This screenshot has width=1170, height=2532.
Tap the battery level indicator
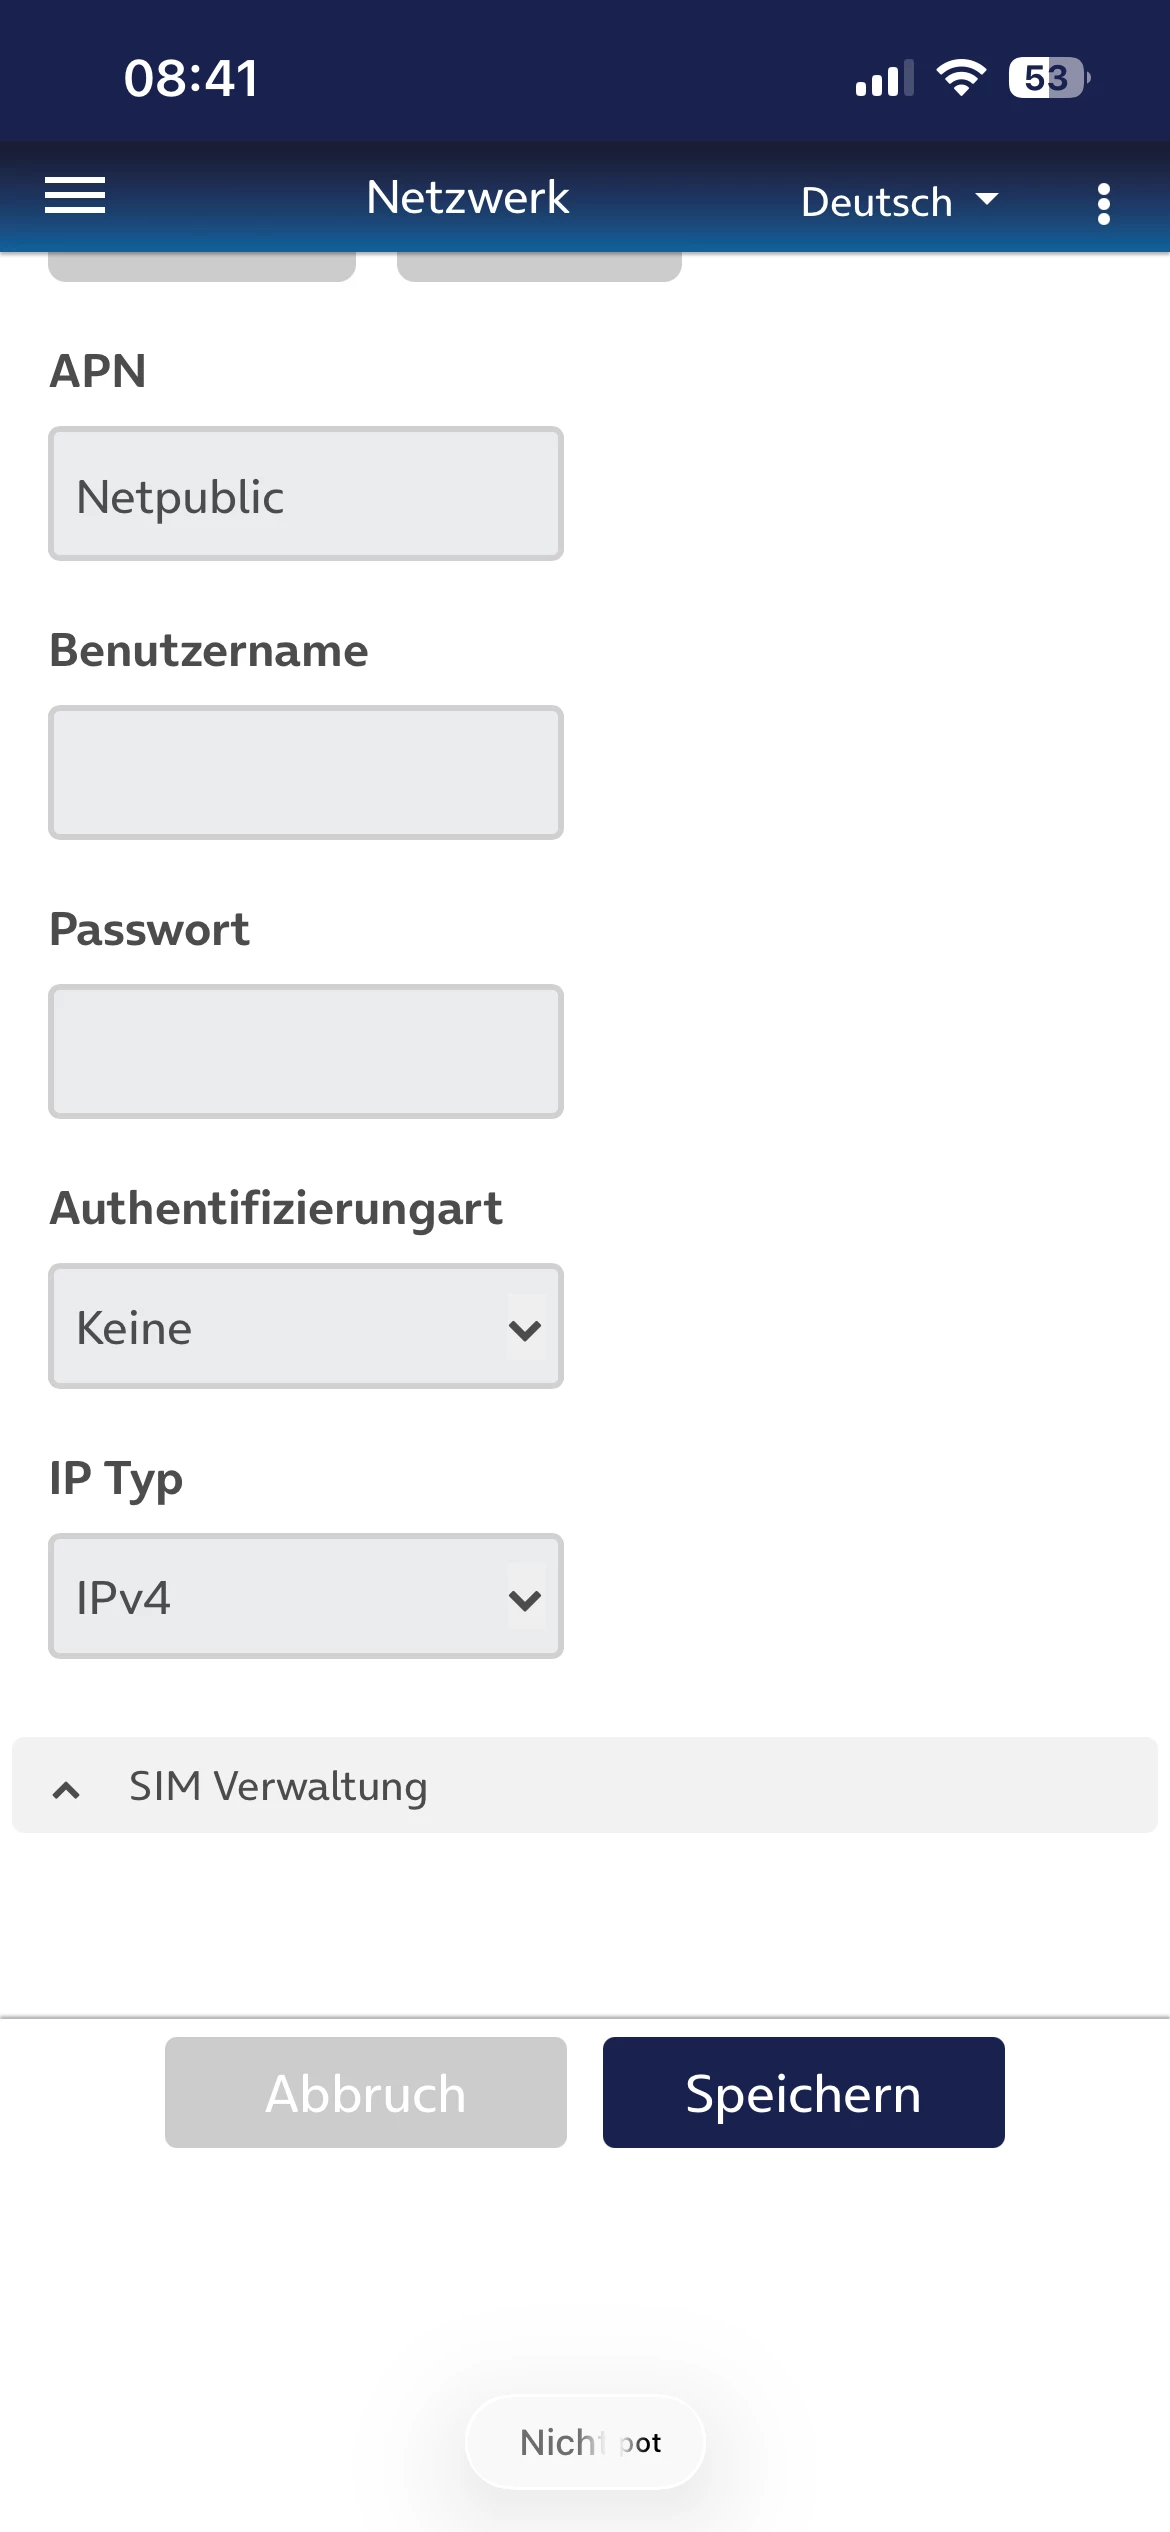tap(1048, 78)
